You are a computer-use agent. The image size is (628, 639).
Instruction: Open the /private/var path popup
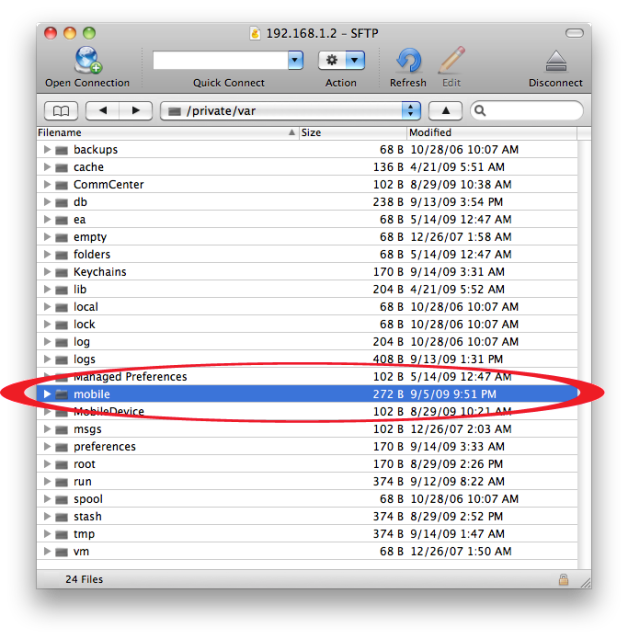291,111
